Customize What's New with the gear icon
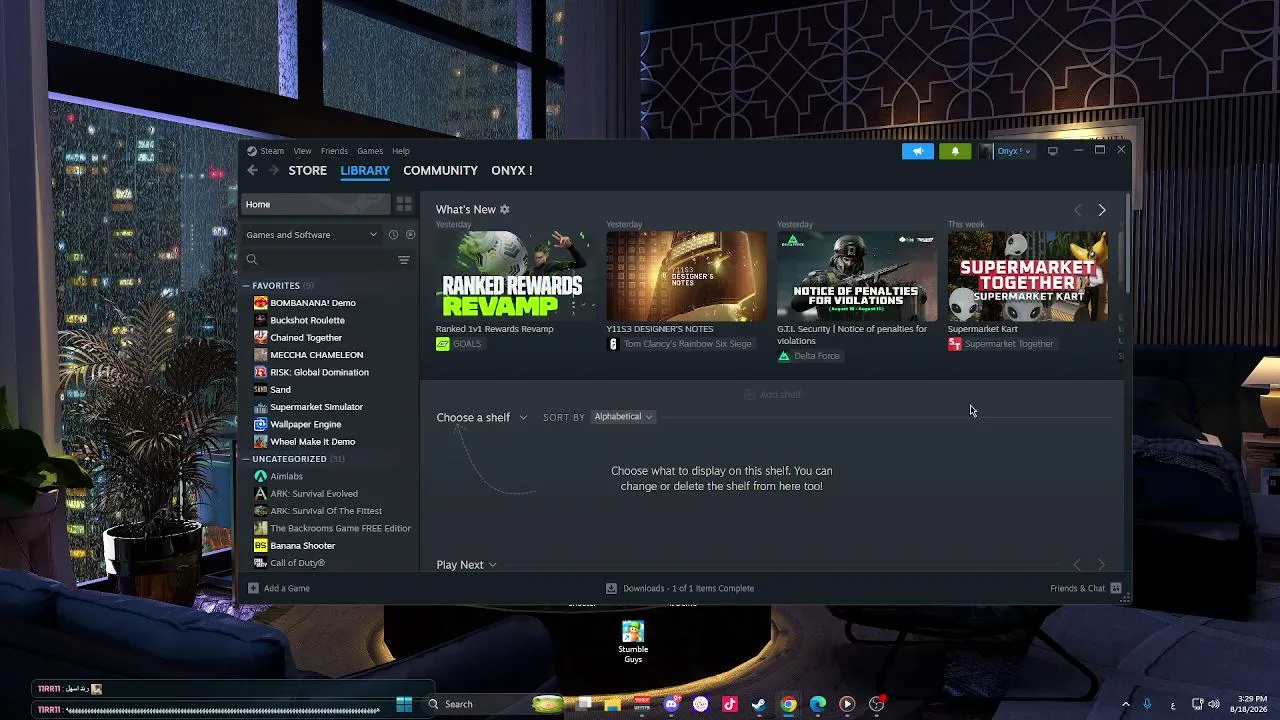This screenshot has height=720, width=1280. point(504,210)
